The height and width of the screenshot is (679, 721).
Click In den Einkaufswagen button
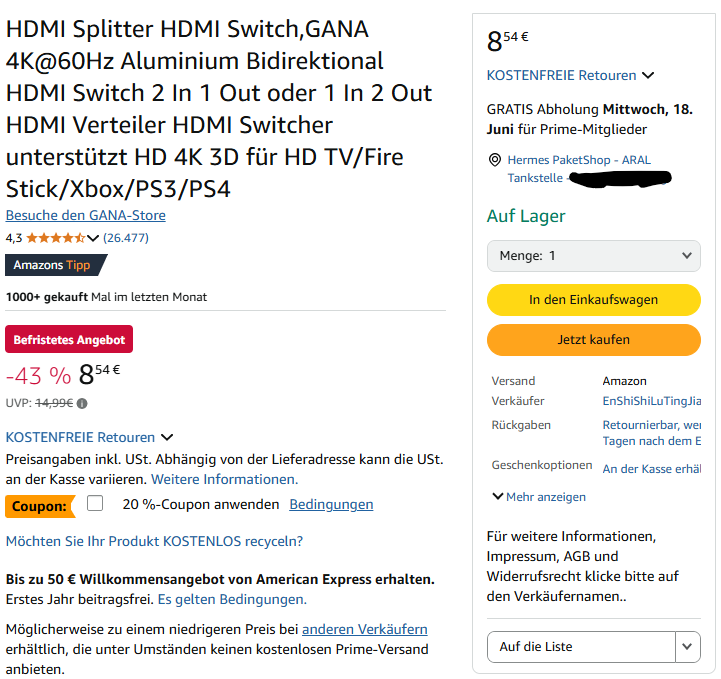pos(594,299)
